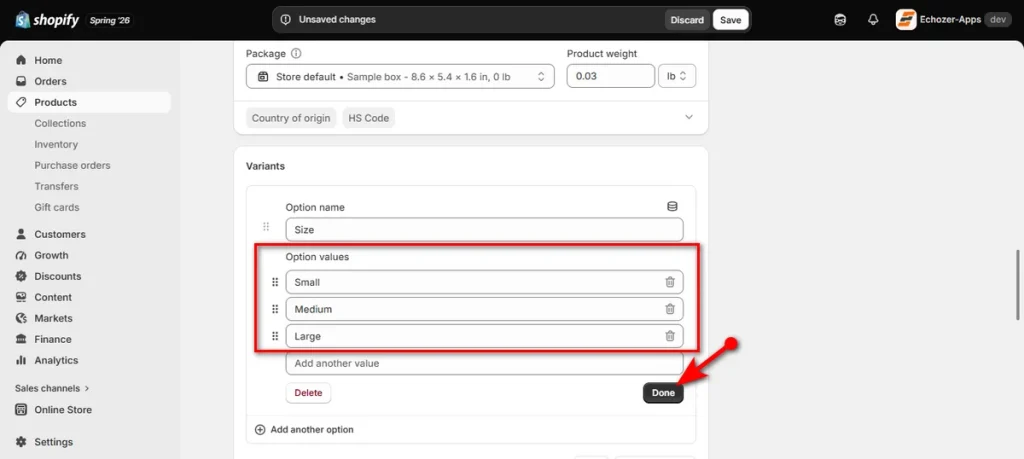Click the Home icon in sidebar

tap(21, 60)
